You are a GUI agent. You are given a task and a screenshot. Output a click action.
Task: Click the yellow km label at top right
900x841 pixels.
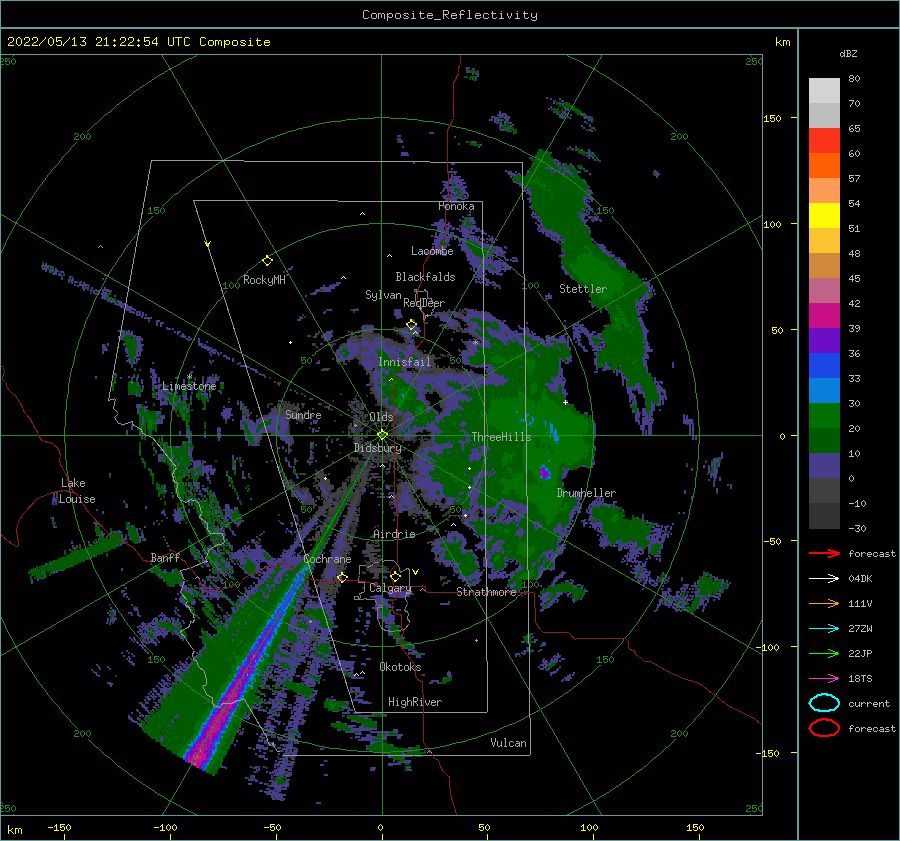point(782,42)
